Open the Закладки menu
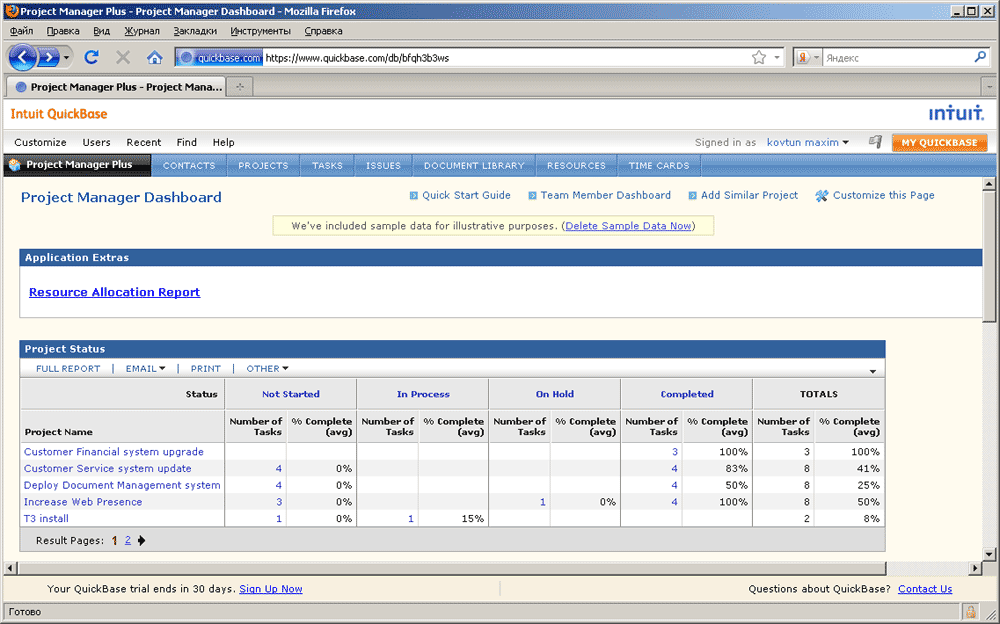The height and width of the screenshot is (624, 1000). click(195, 31)
